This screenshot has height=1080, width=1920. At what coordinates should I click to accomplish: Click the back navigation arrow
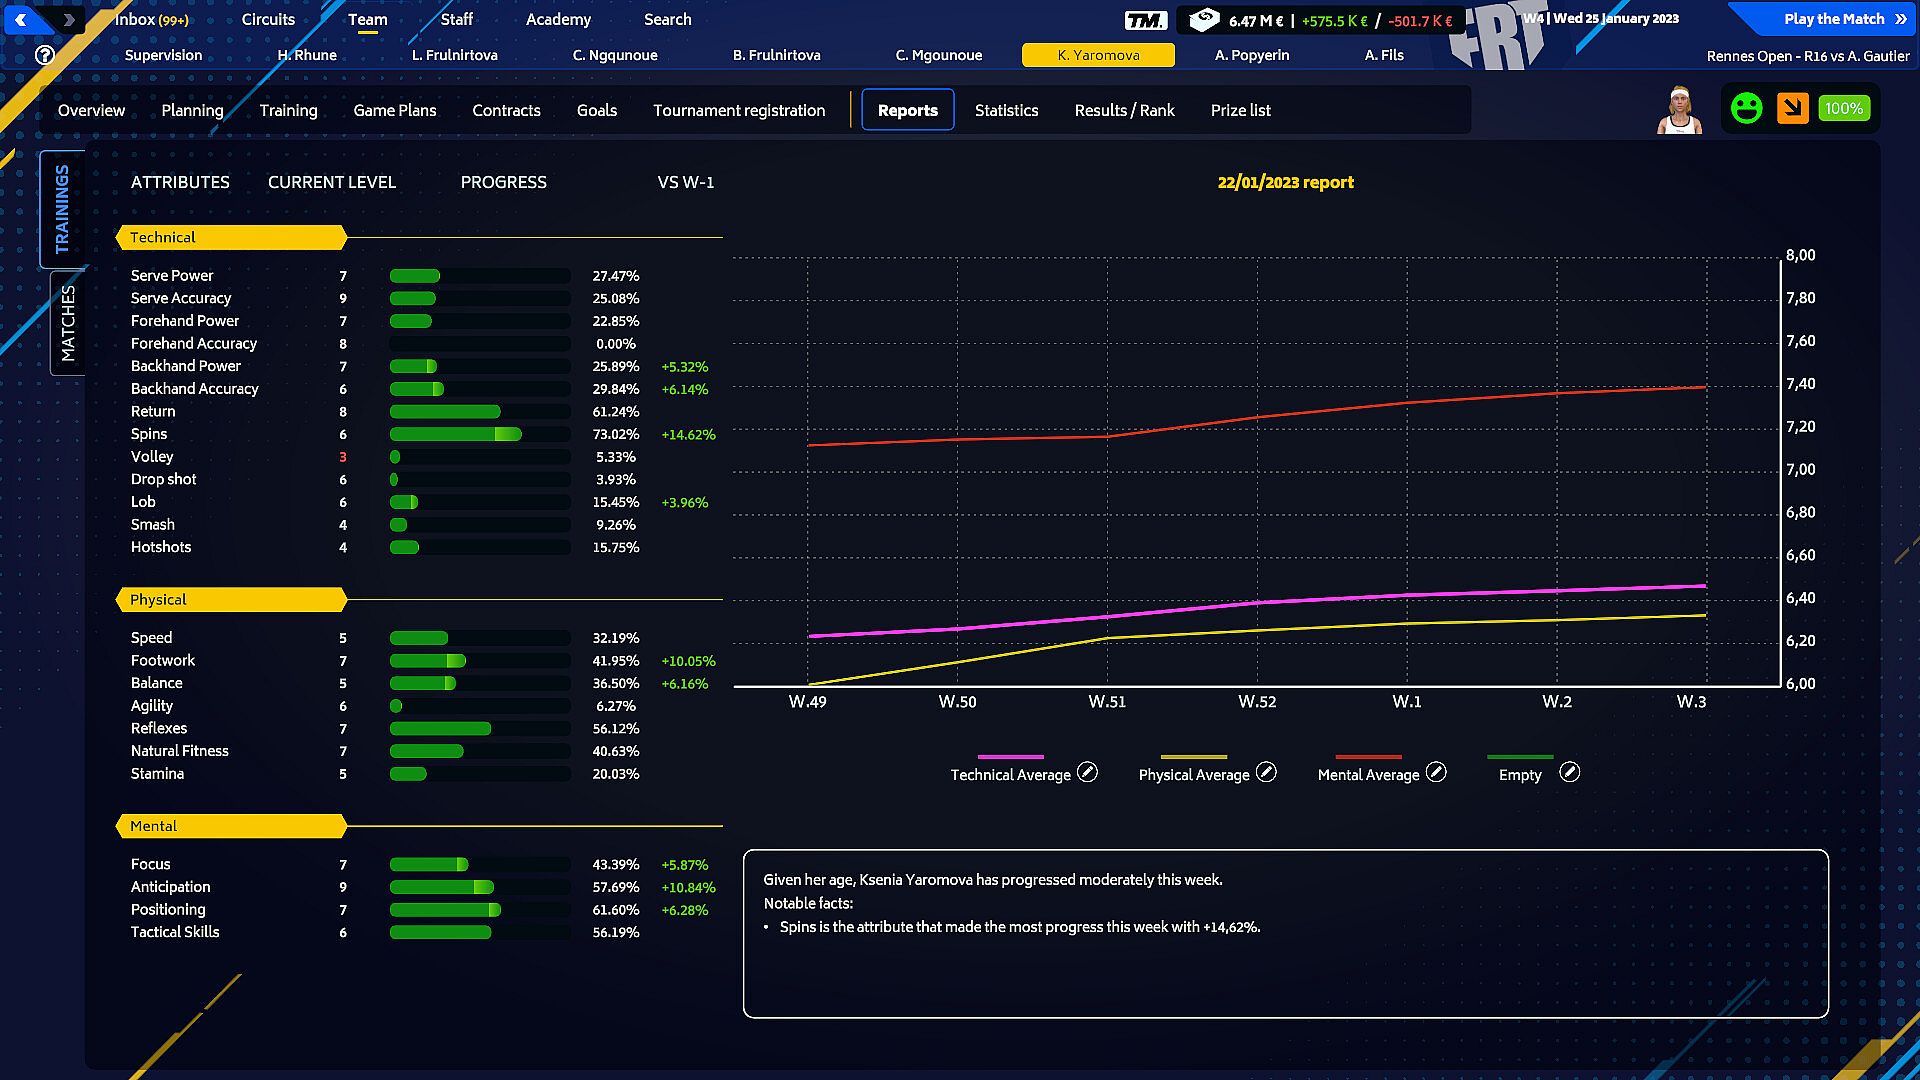point(21,19)
